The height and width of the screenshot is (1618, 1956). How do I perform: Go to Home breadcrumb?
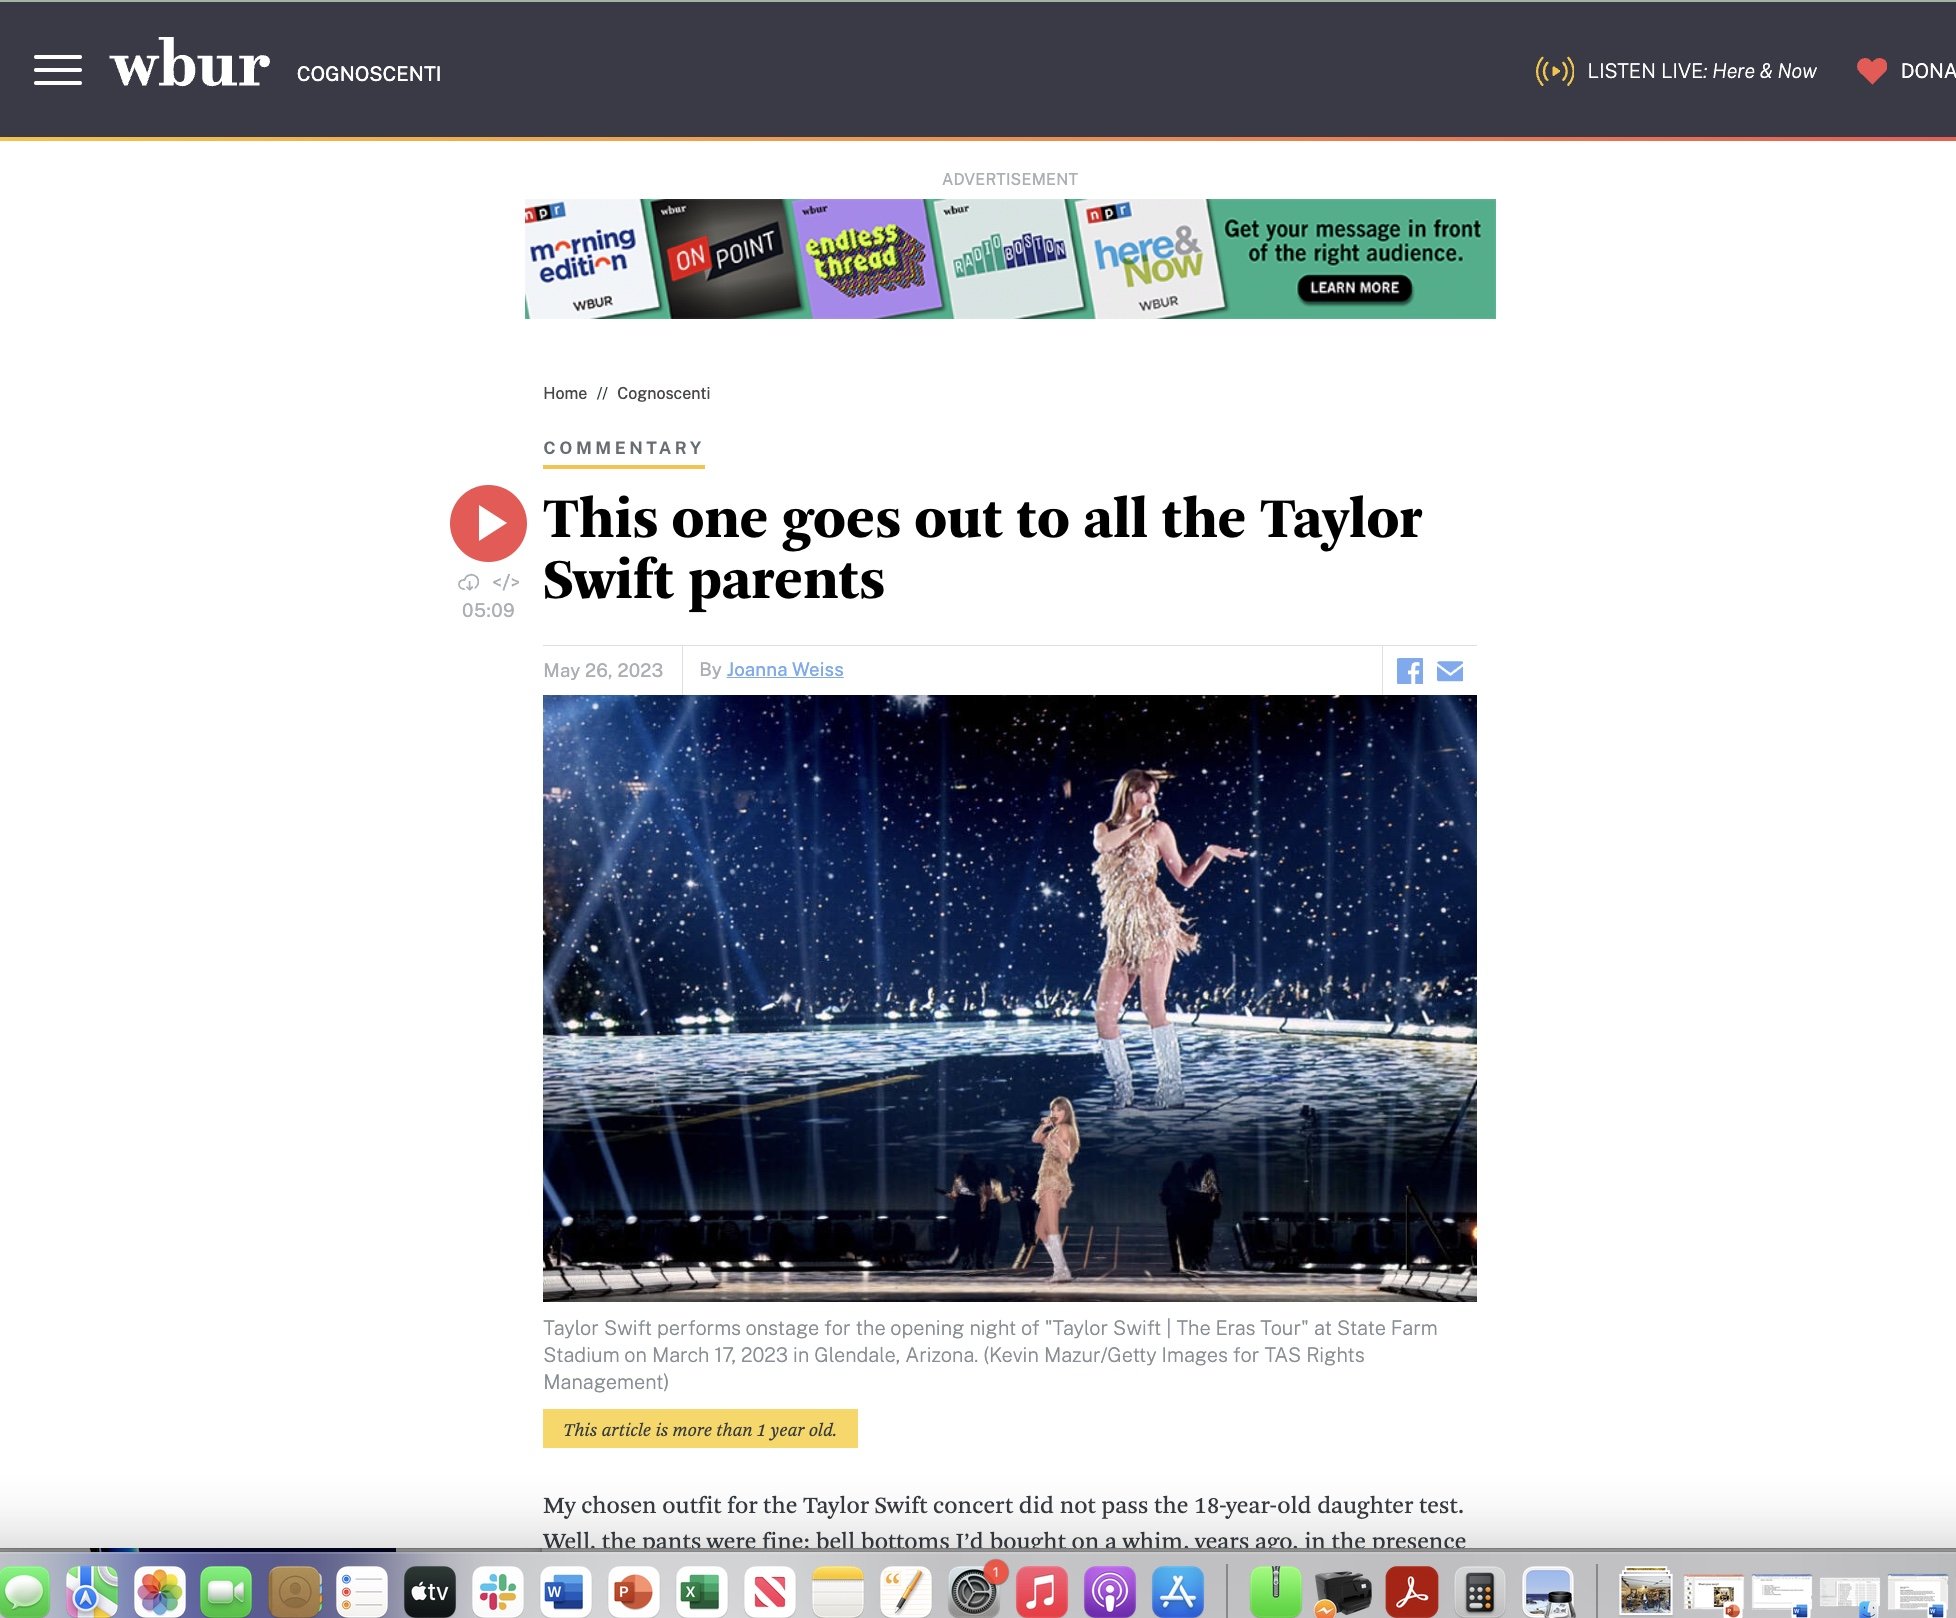pyautogui.click(x=565, y=393)
